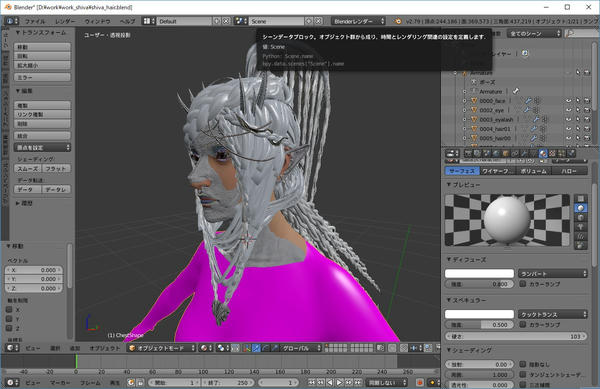Open the オブジェクトモード selector
Screen dimensions: 600x389
(x=161, y=348)
